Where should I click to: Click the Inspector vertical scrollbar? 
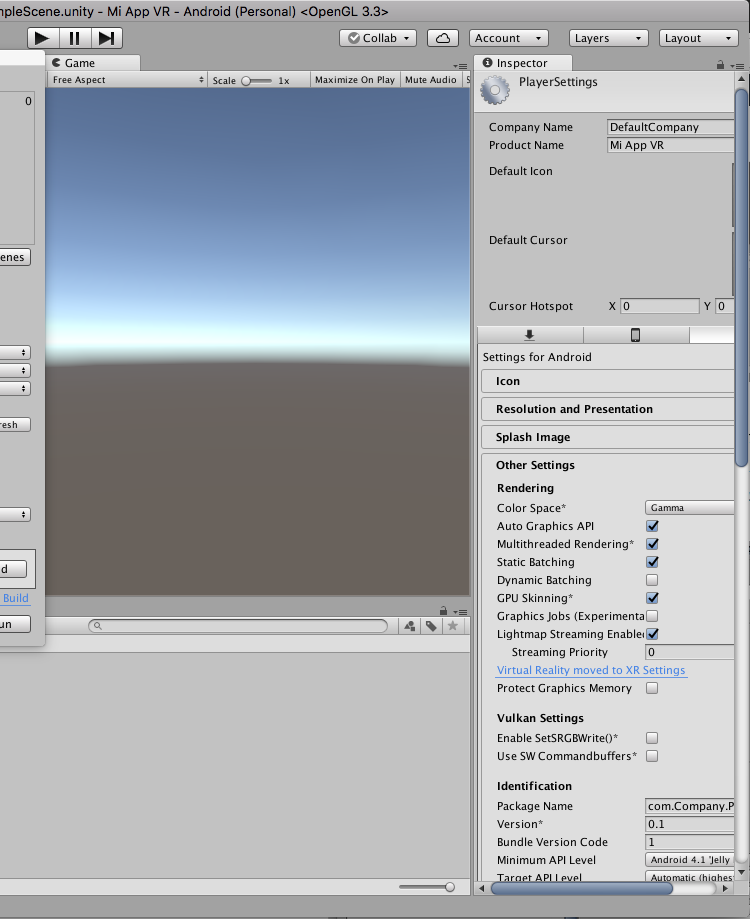[741, 278]
